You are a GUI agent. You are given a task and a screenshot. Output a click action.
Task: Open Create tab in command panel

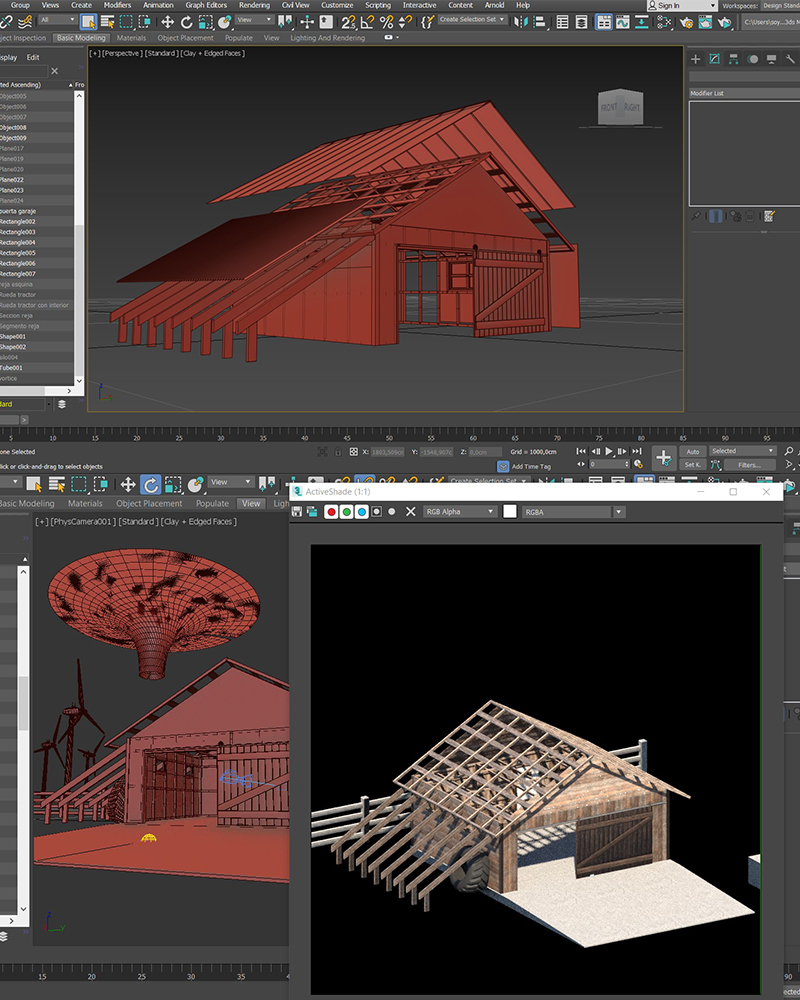click(695, 59)
